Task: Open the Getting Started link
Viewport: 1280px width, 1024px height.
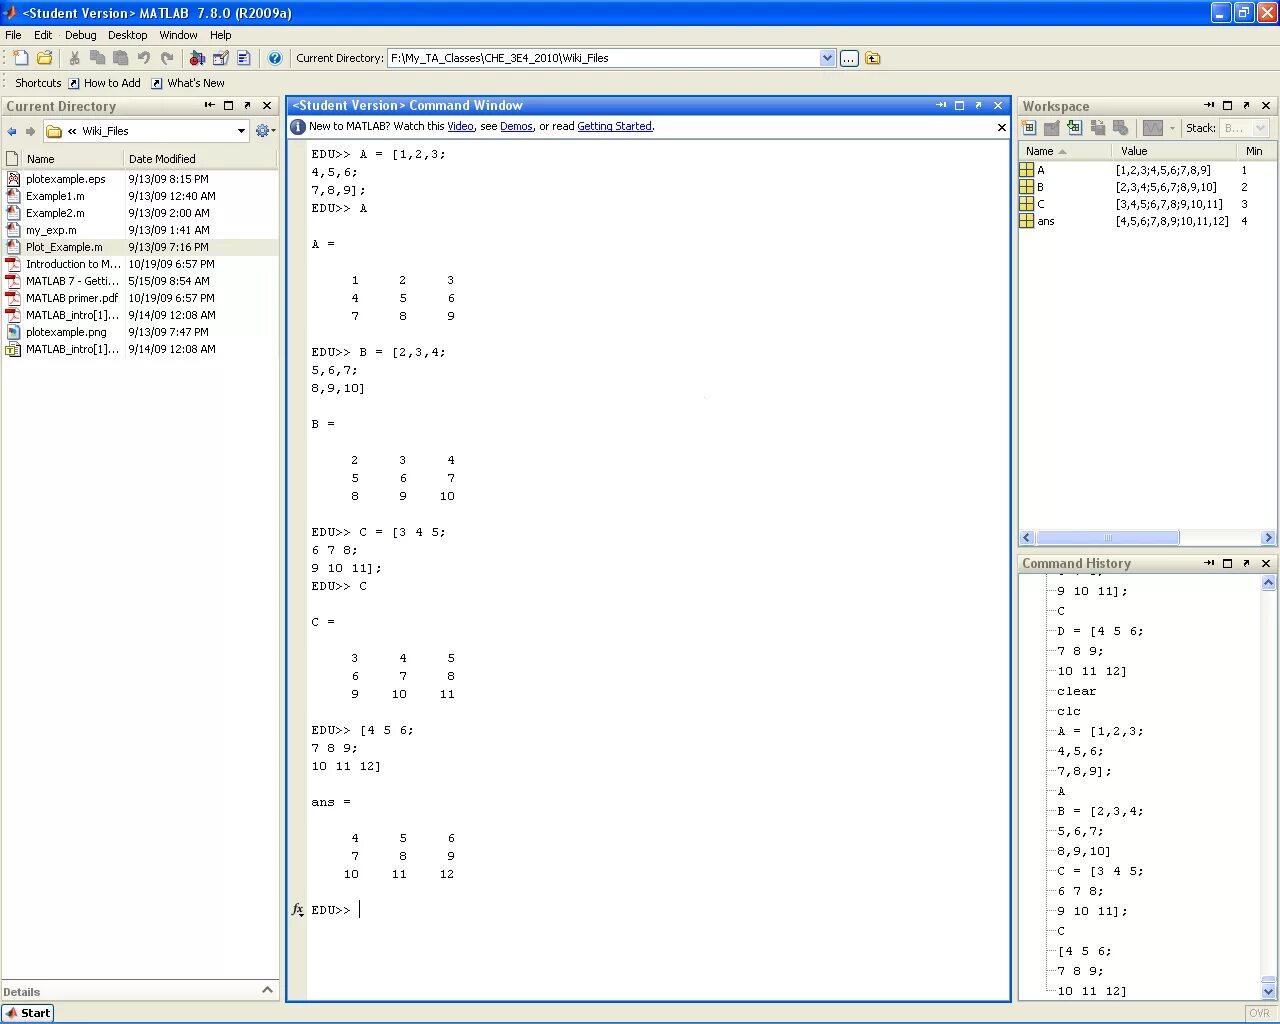Action: [614, 126]
